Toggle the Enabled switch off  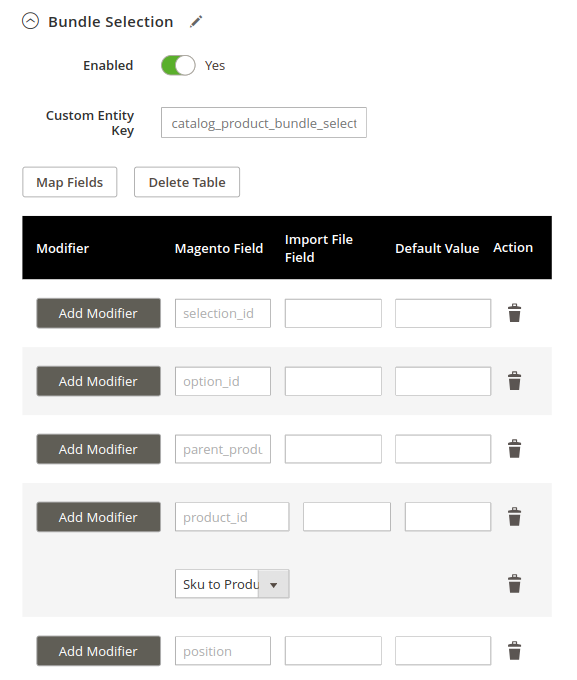click(x=178, y=65)
